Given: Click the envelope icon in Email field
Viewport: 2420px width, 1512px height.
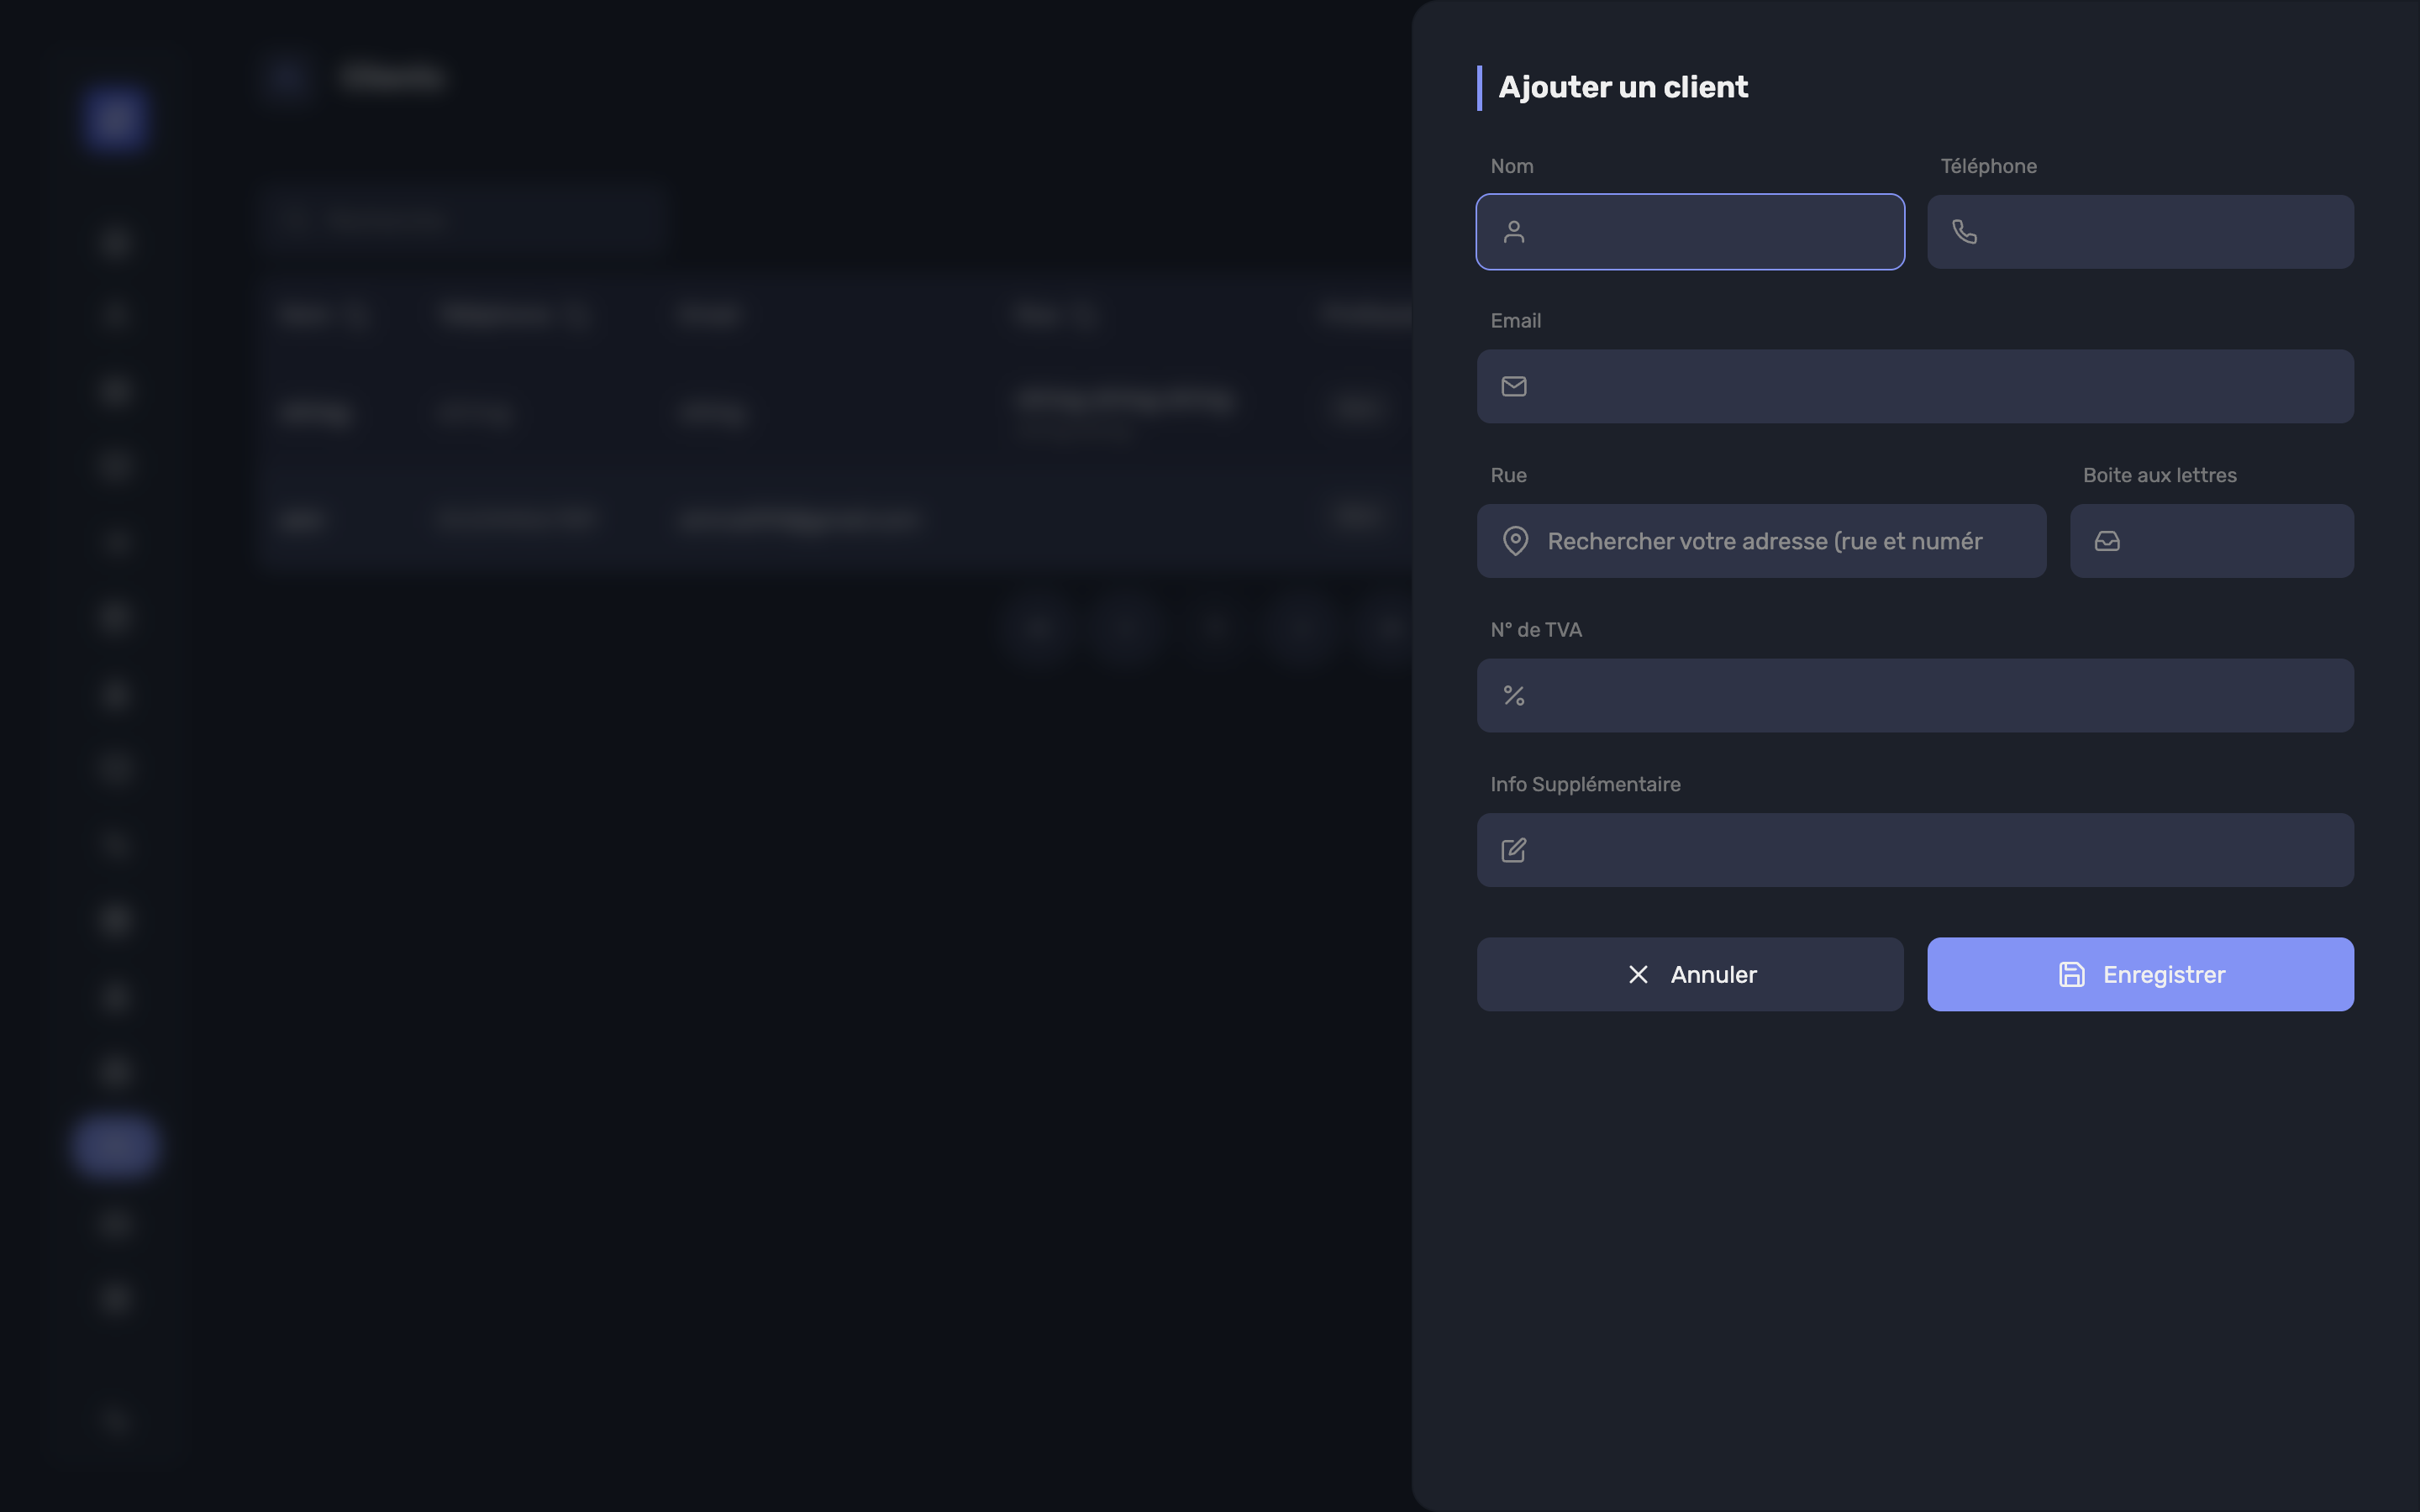Looking at the screenshot, I should point(1514,386).
